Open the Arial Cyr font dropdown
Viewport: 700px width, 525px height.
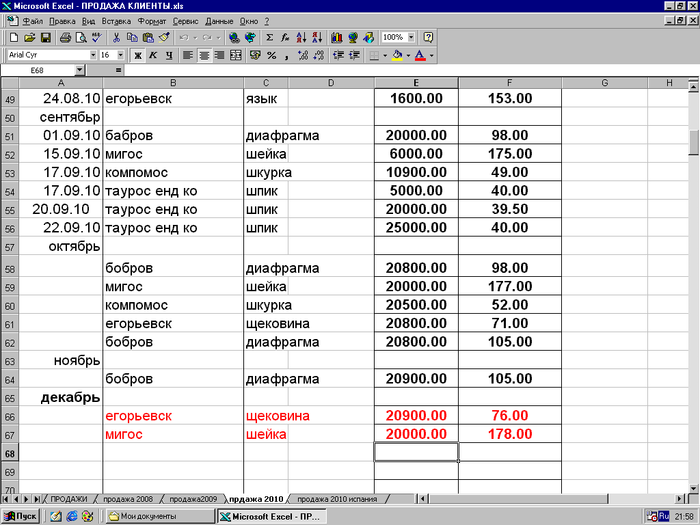pyautogui.click(x=93, y=55)
